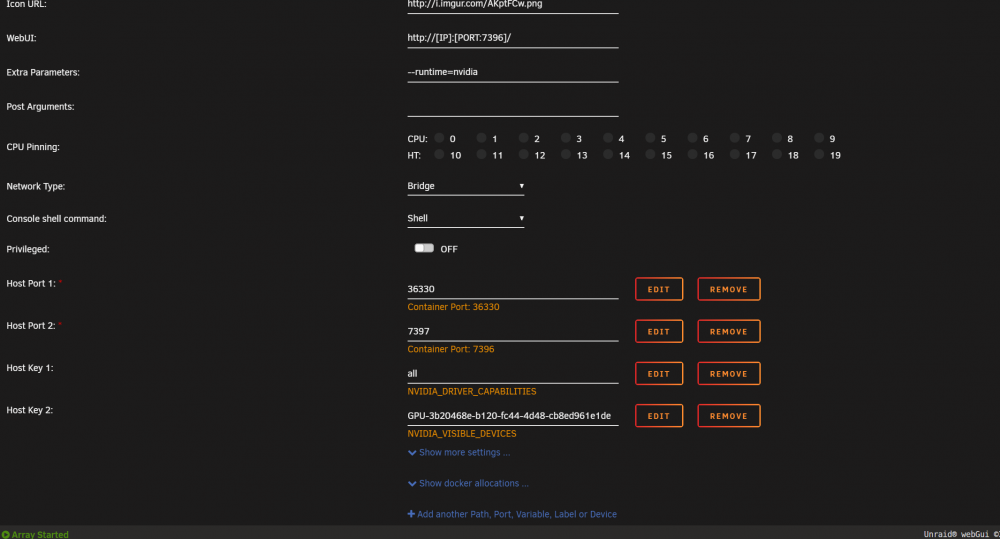Edit Host Port 1 entry
The image size is (1000, 539).
(659, 289)
